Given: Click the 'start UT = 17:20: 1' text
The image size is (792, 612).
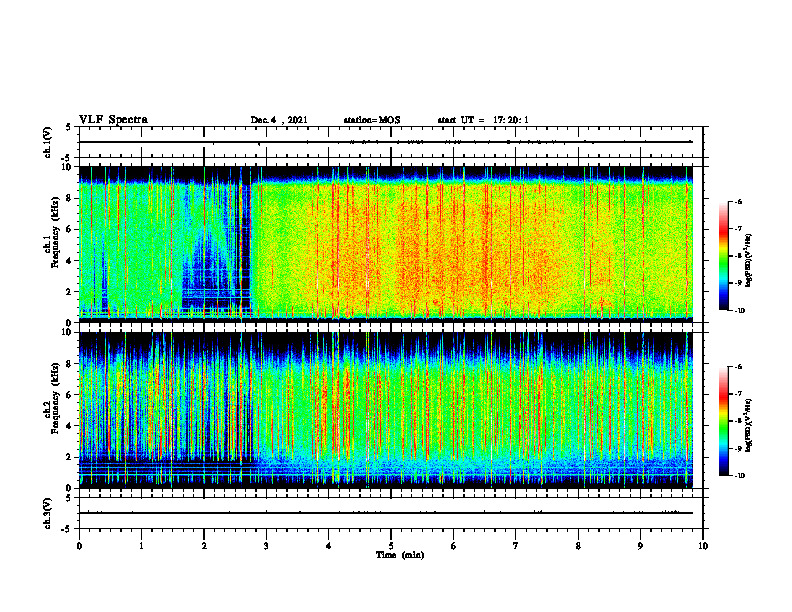Looking at the screenshot, I should (482, 120).
